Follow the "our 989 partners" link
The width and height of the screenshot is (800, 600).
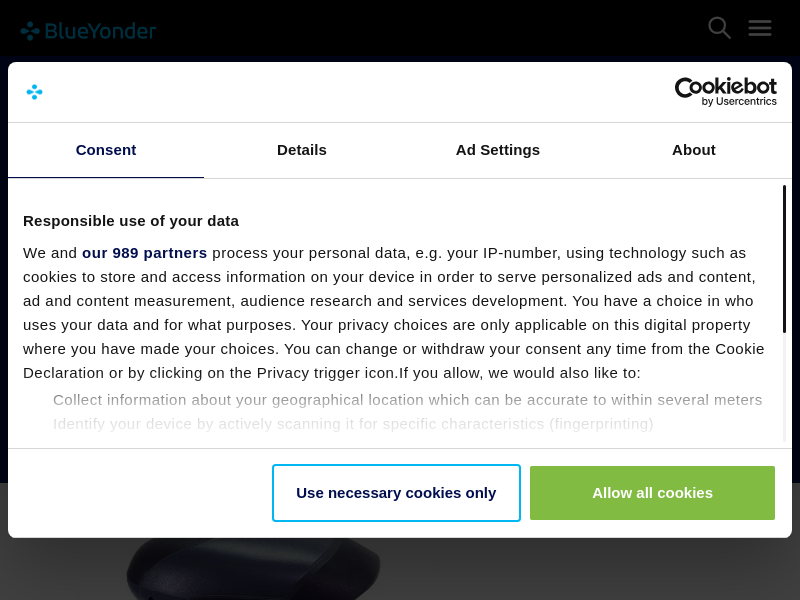tap(145, 253)
